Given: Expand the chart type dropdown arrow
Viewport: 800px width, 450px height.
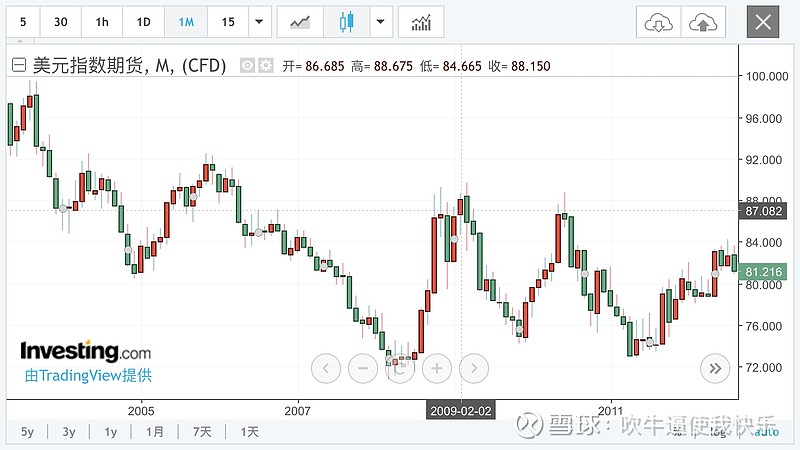Looking at the screenshot, I should 379,21.
